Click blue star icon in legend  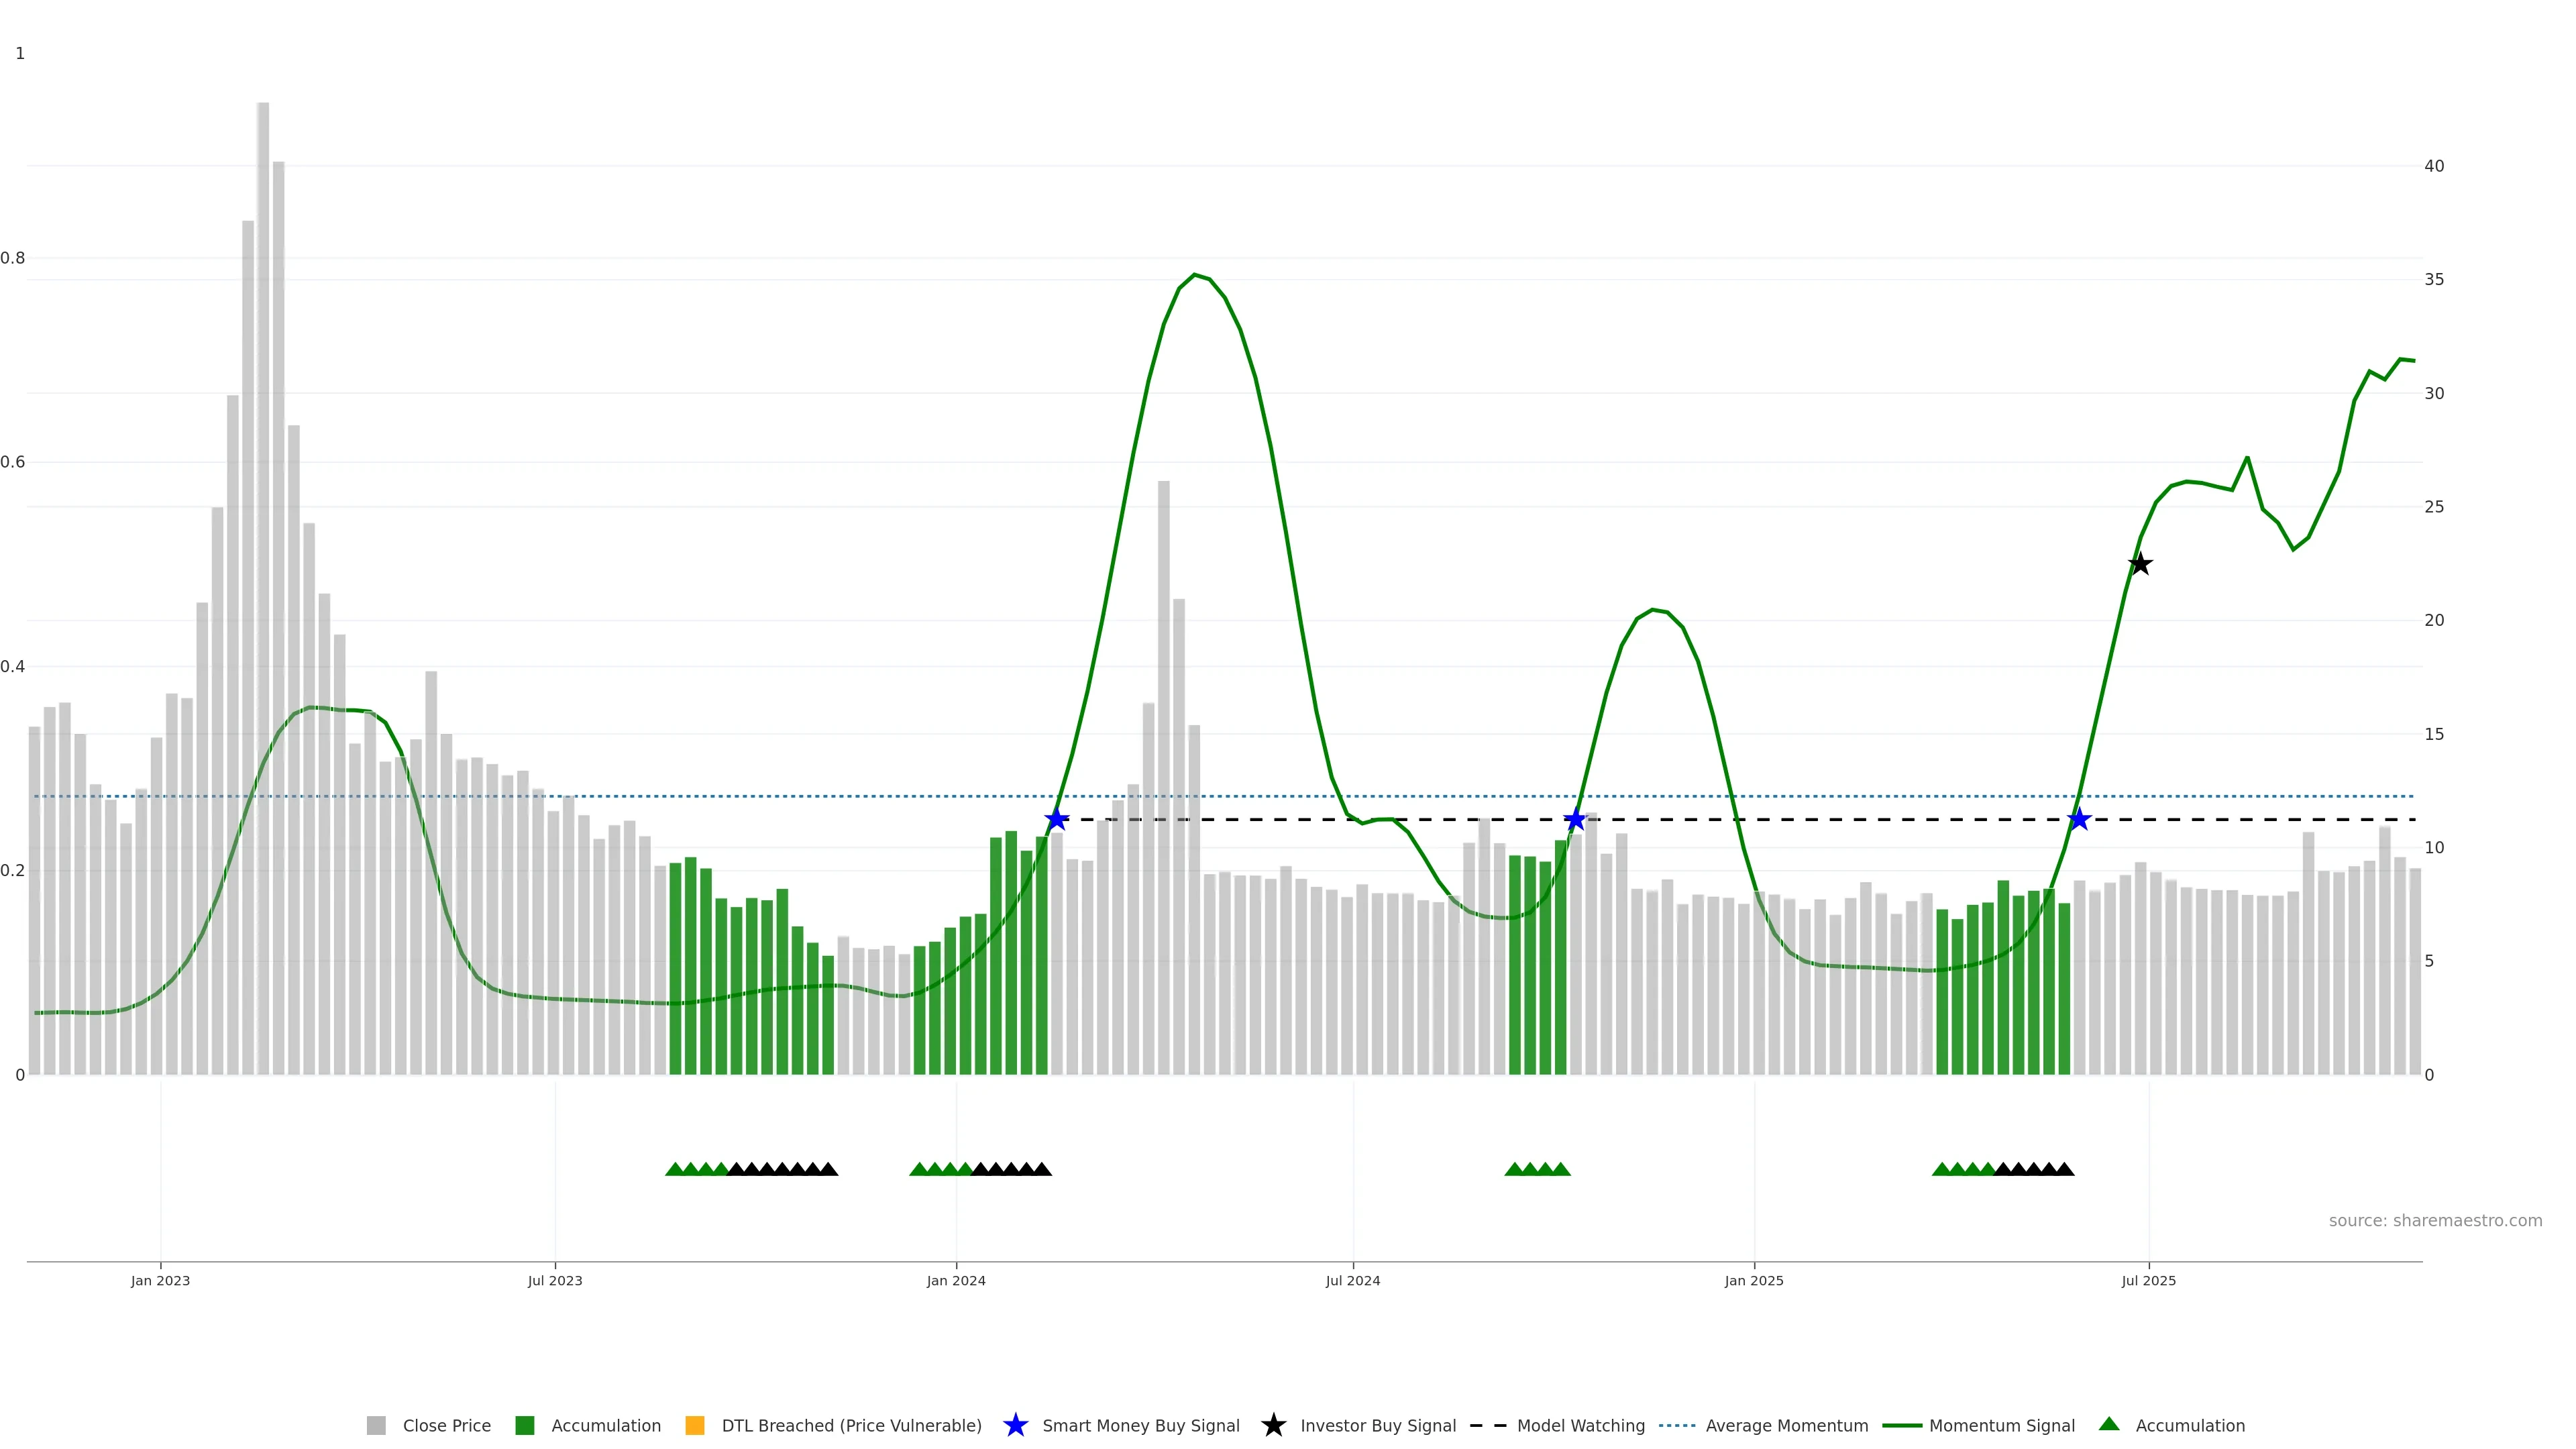pos(1015,1425)
